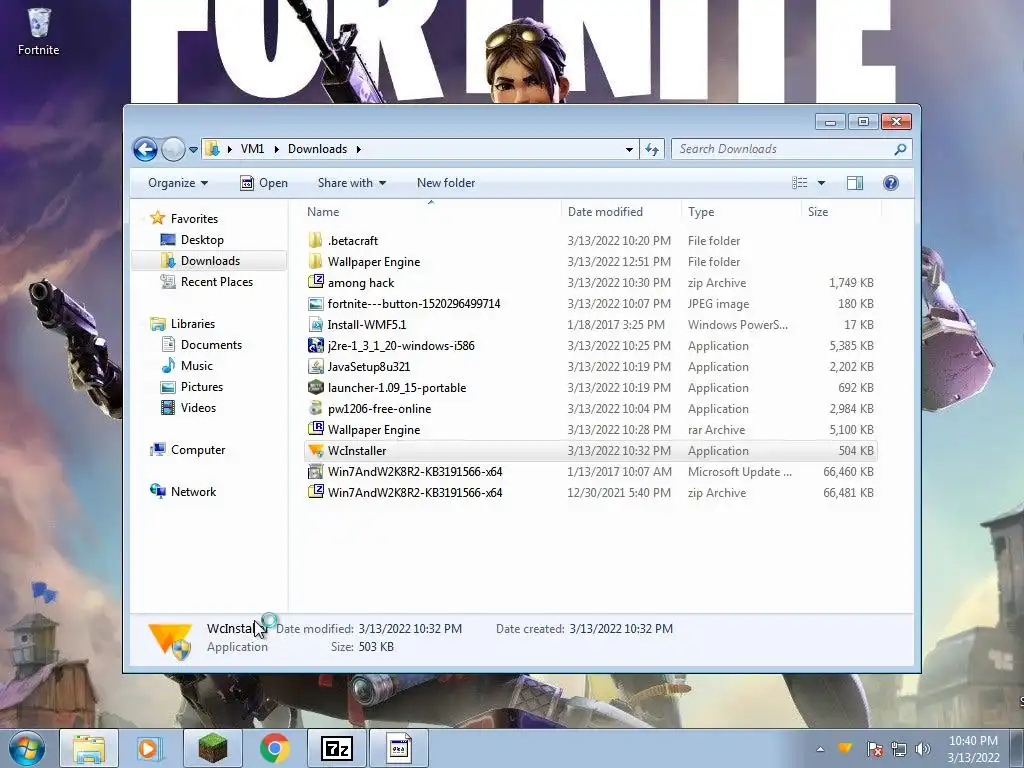Open Explorer Help question mark
The height and width of the screenshot is (768, 1024).
coord(891,183)
